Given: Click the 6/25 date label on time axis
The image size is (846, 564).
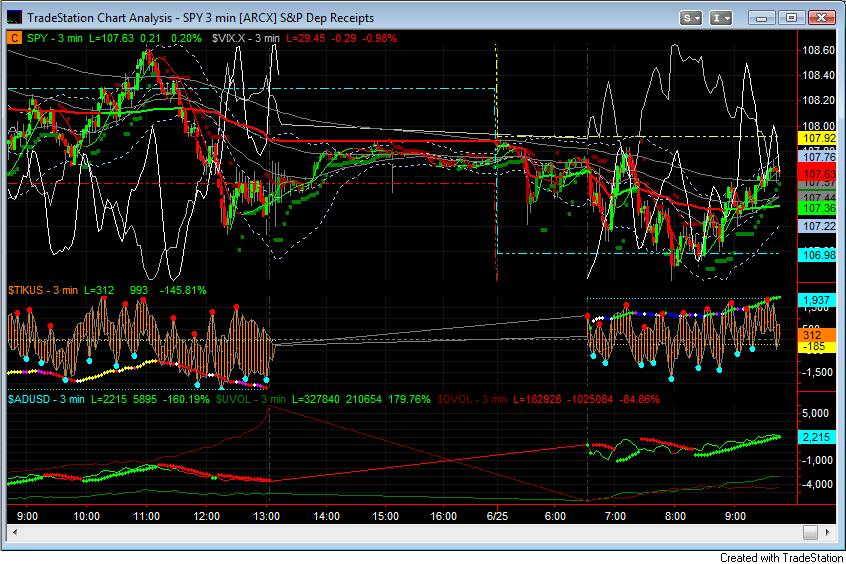Looking at the screenshot, I should click(x=497, y=516).
